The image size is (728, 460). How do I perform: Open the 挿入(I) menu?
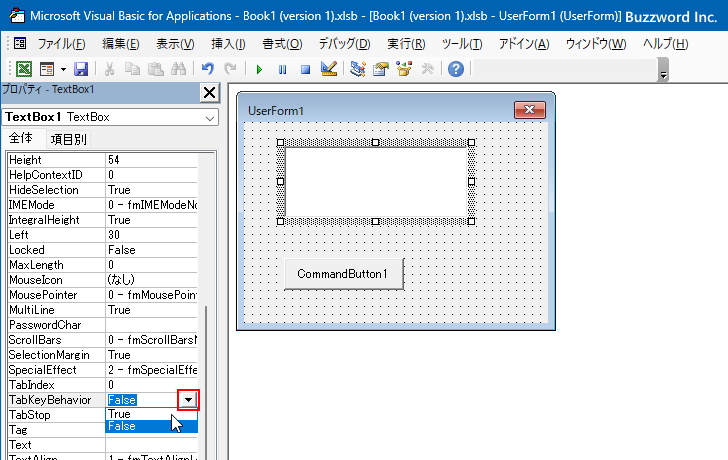coord(228,44)
